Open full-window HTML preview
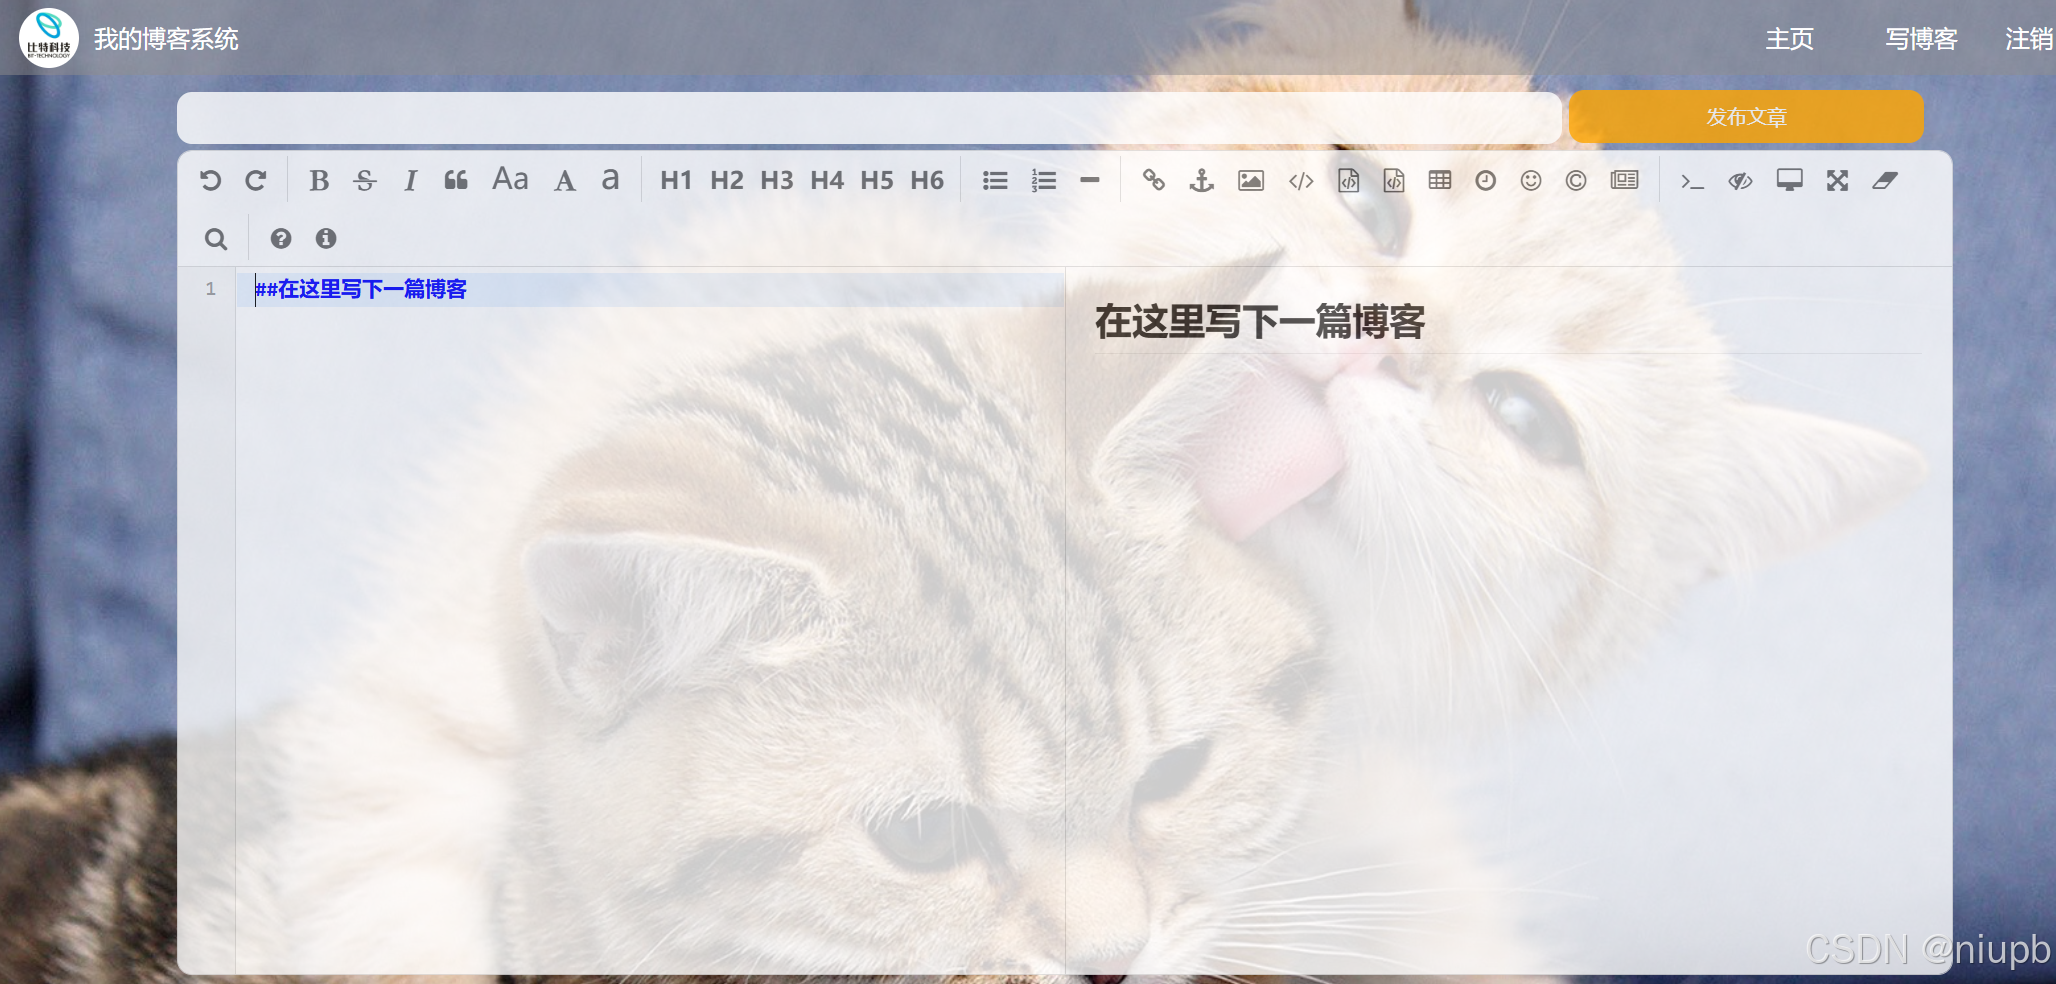The width and height of the screenshot is (2056, 984). click(1790, 180)
